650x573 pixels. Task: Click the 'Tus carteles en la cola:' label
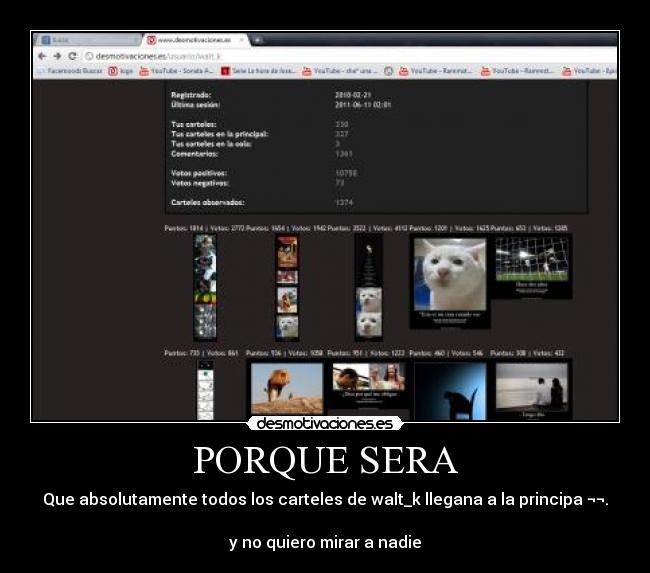(211, 144)
